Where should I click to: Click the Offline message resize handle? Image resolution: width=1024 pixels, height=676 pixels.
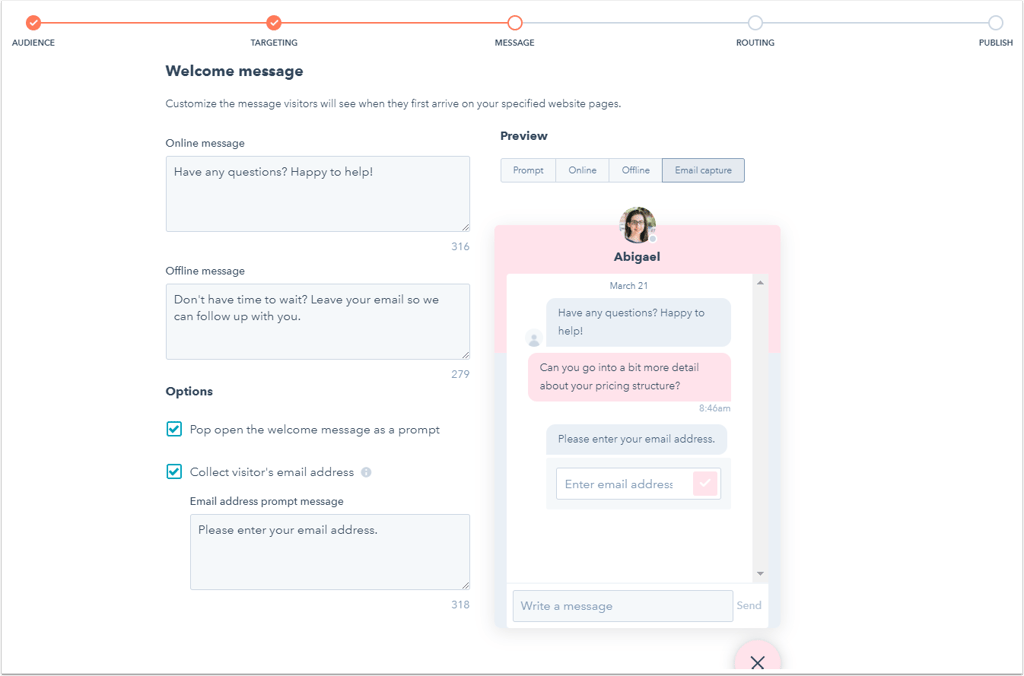pyautogui.click(x=466, y=355)
